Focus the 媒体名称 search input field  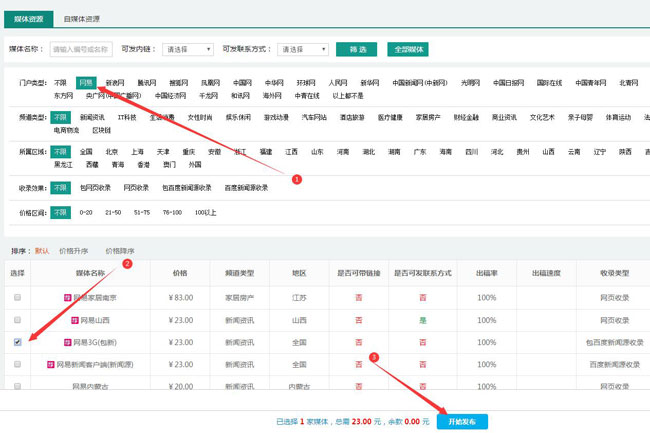[80, 49]
